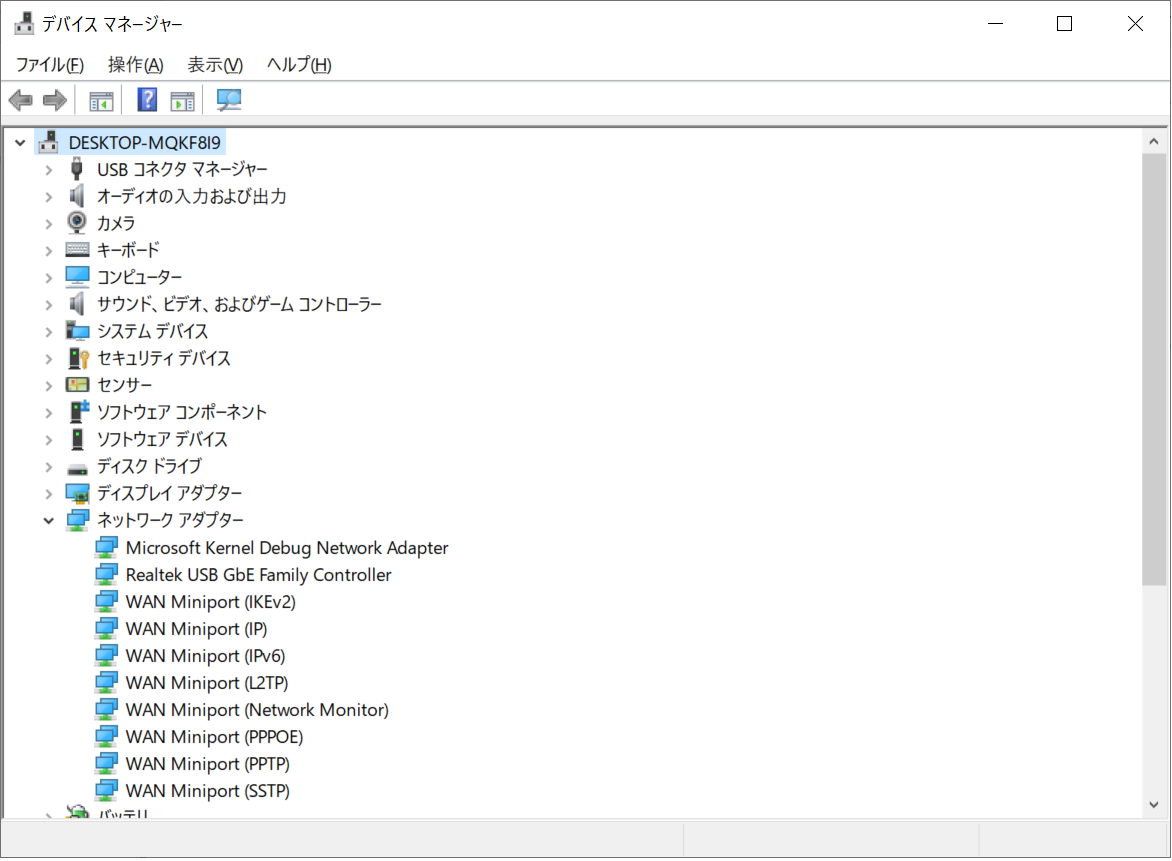Open Help via blue question mark icon
The height and width of the screenshot is (861, 1172).
click(147, 99)
